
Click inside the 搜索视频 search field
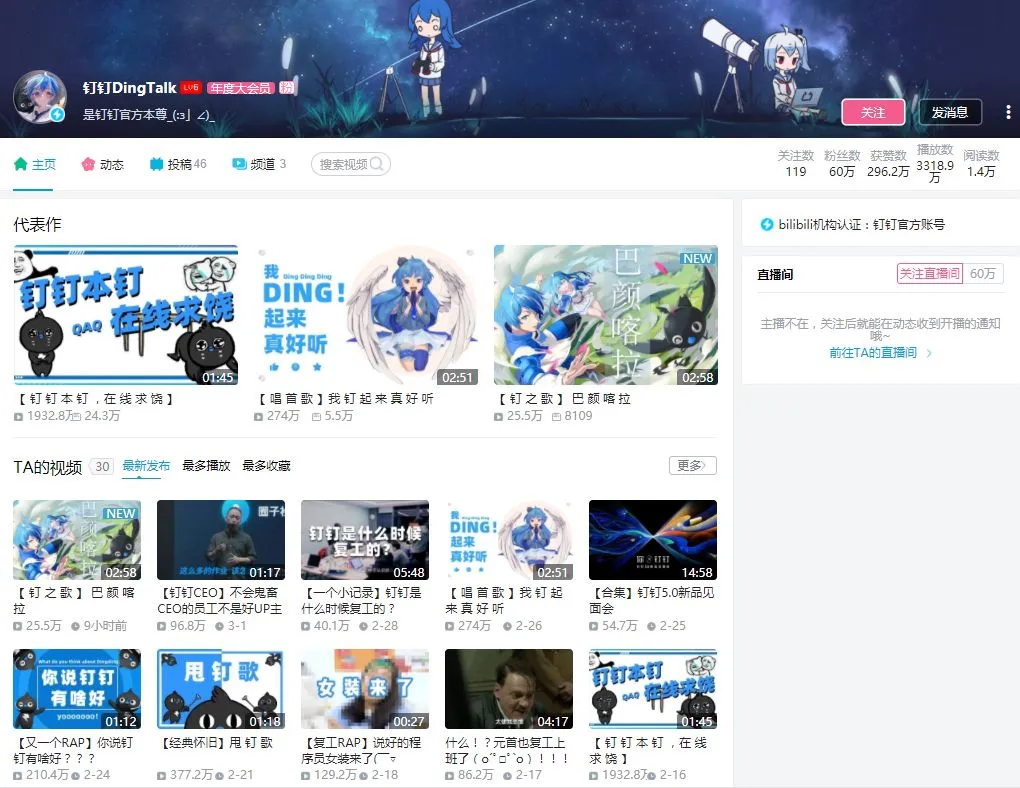345,163
